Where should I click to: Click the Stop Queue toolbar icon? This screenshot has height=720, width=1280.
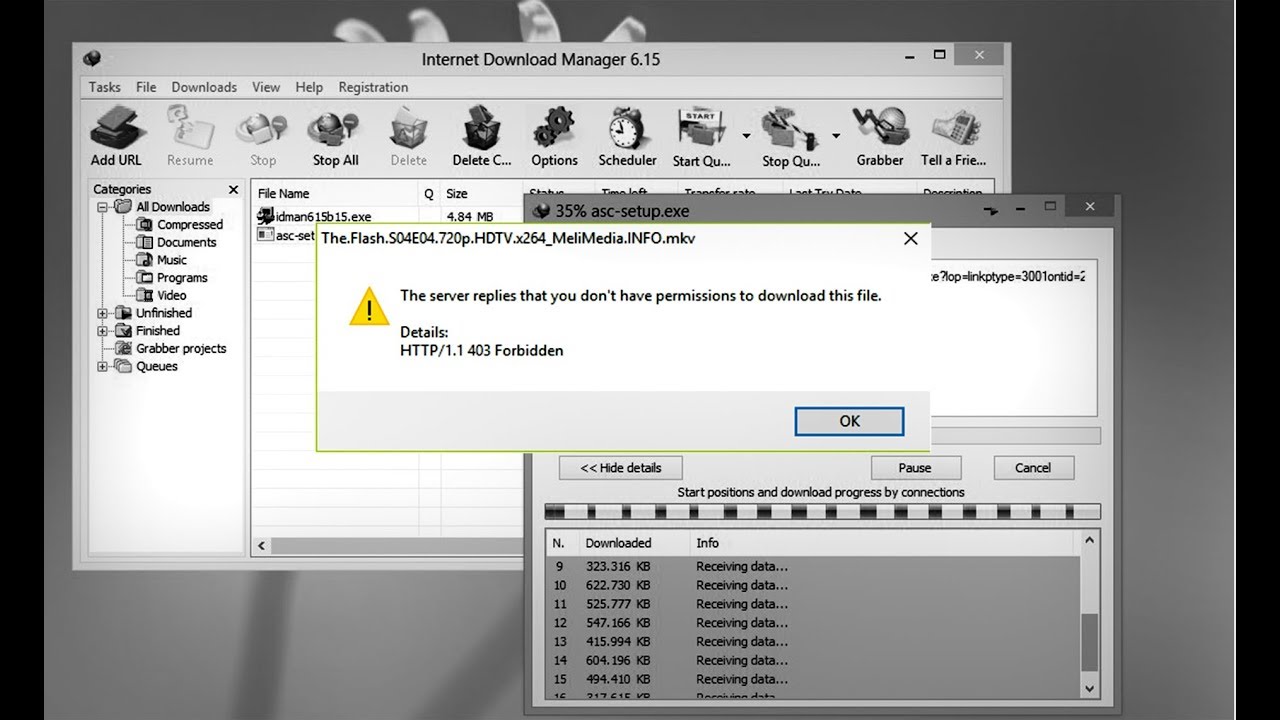click(x=790, y=137)
